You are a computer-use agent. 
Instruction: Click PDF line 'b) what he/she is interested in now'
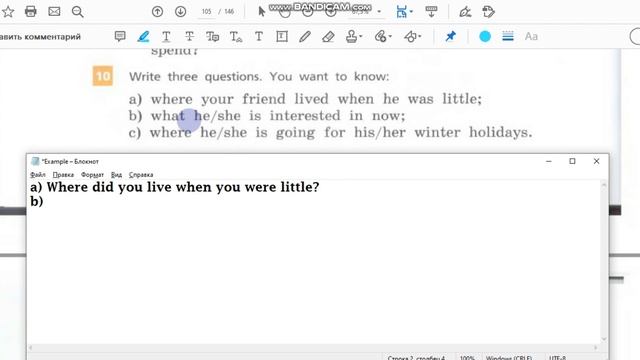tap(267, 116)
